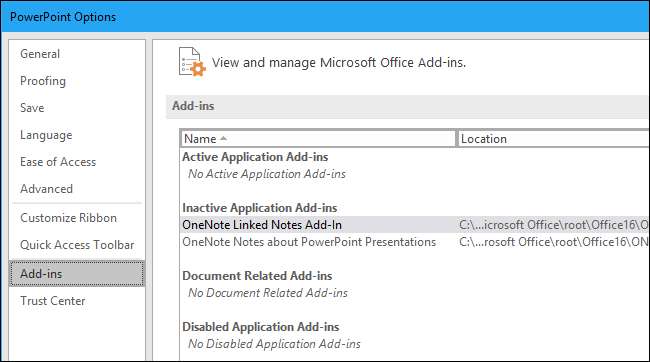650x362 pixels.
Task: Click 'No Active Application Add-ins' text
Action: [267, 174]
